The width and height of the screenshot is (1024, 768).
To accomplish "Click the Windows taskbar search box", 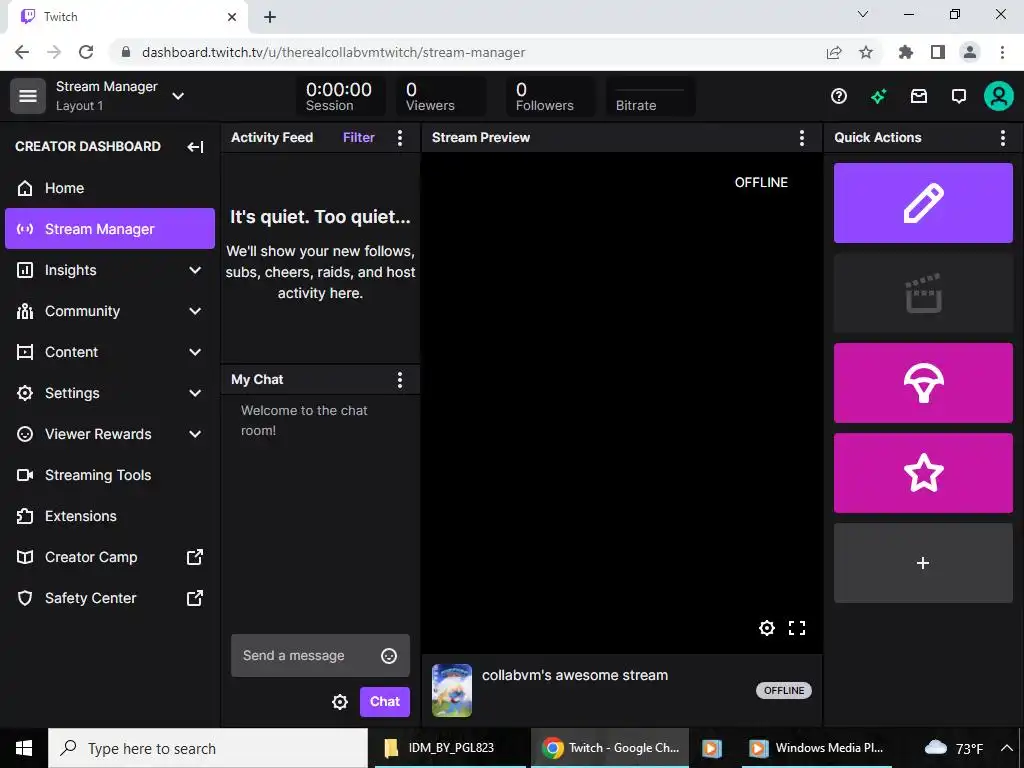I will point(208,748).
